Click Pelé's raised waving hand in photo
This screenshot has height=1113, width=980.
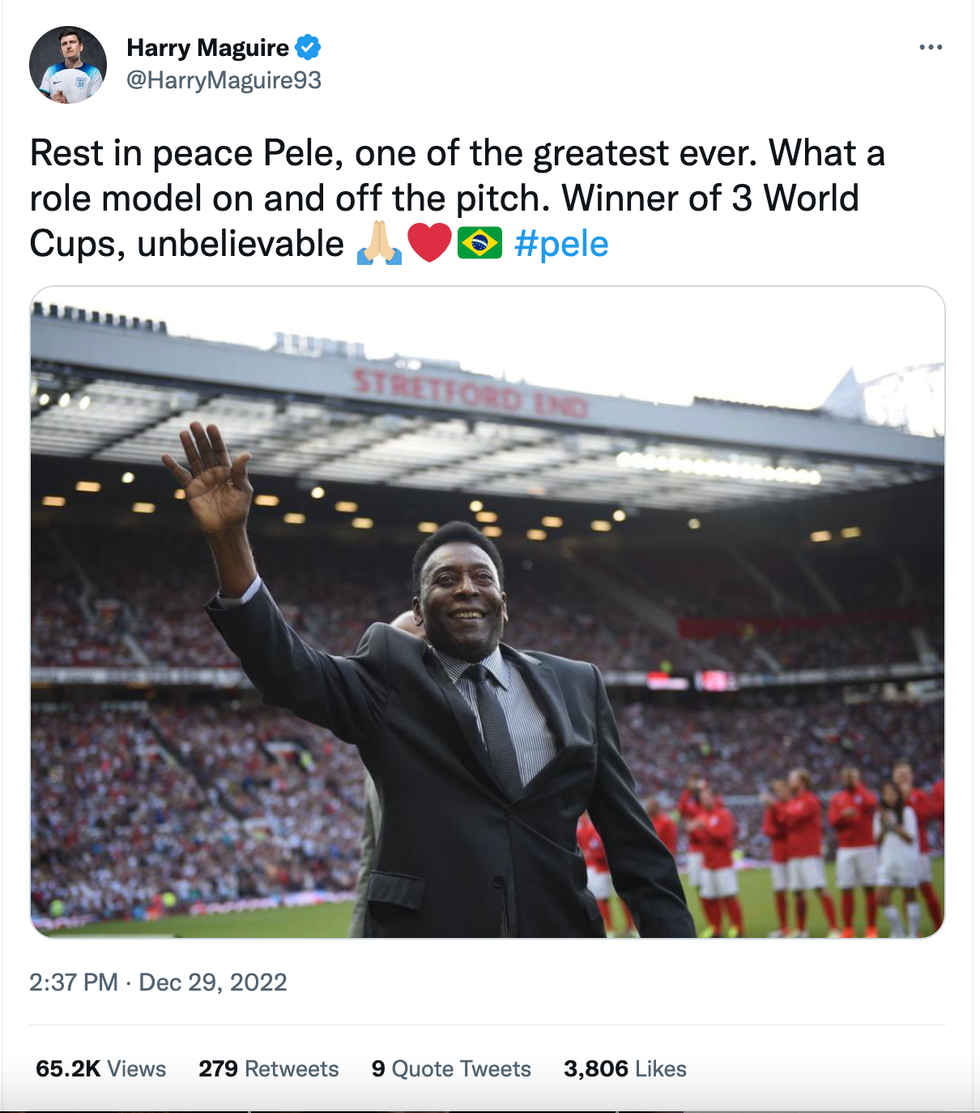click(208, 477)
